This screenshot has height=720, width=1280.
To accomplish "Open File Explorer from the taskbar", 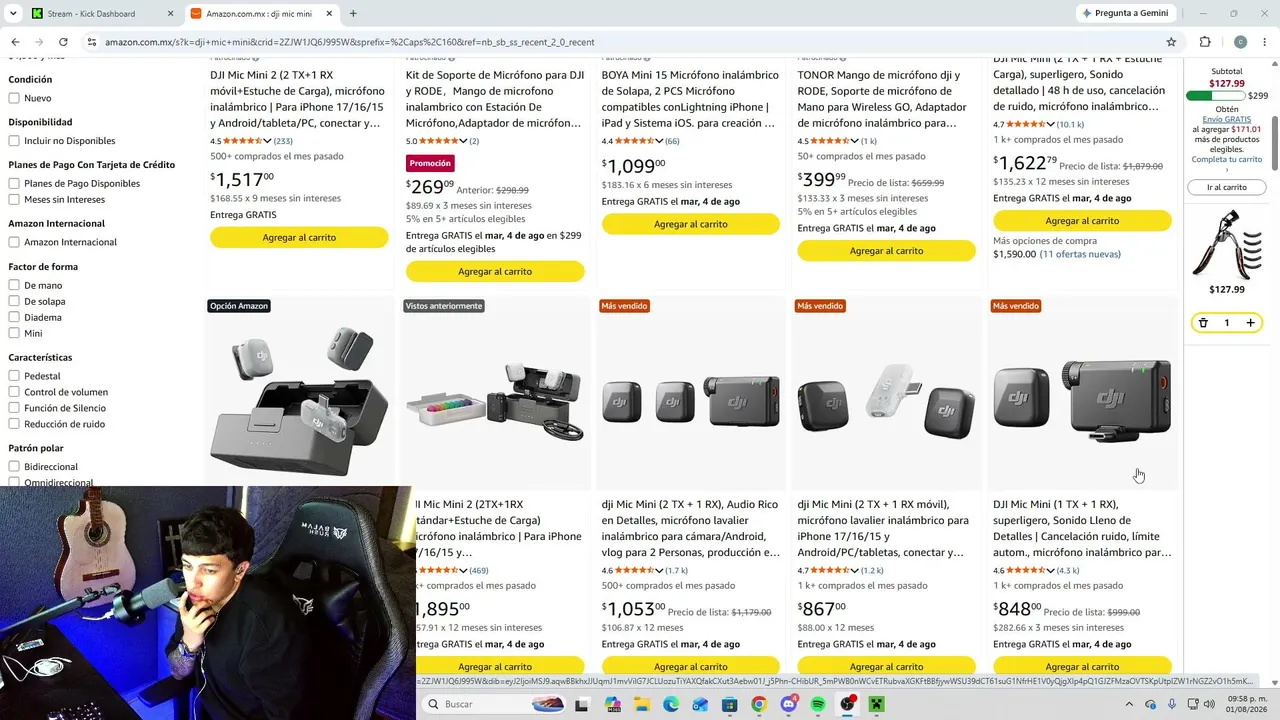I will (x=641, y=704).
